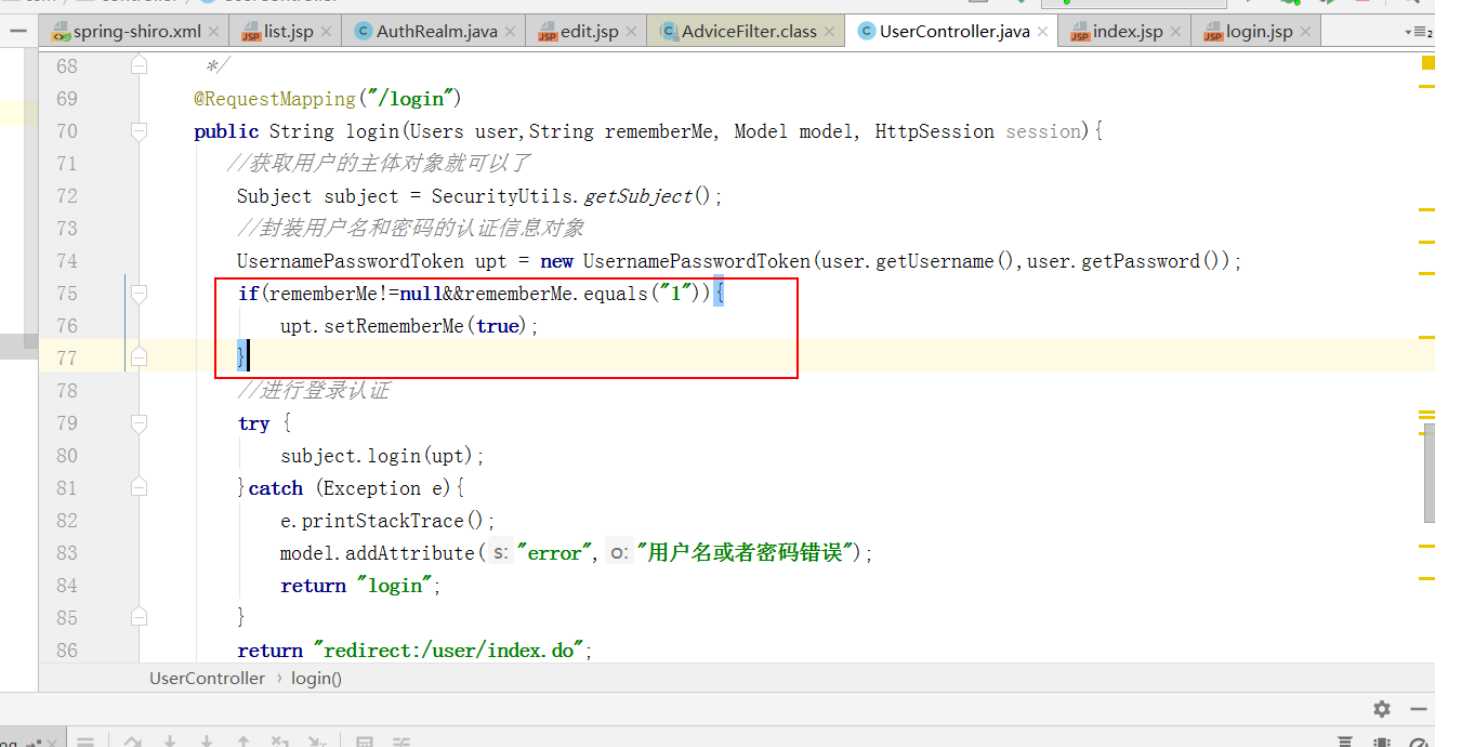Click the 进行登录认证 comment

pos(313,391)
